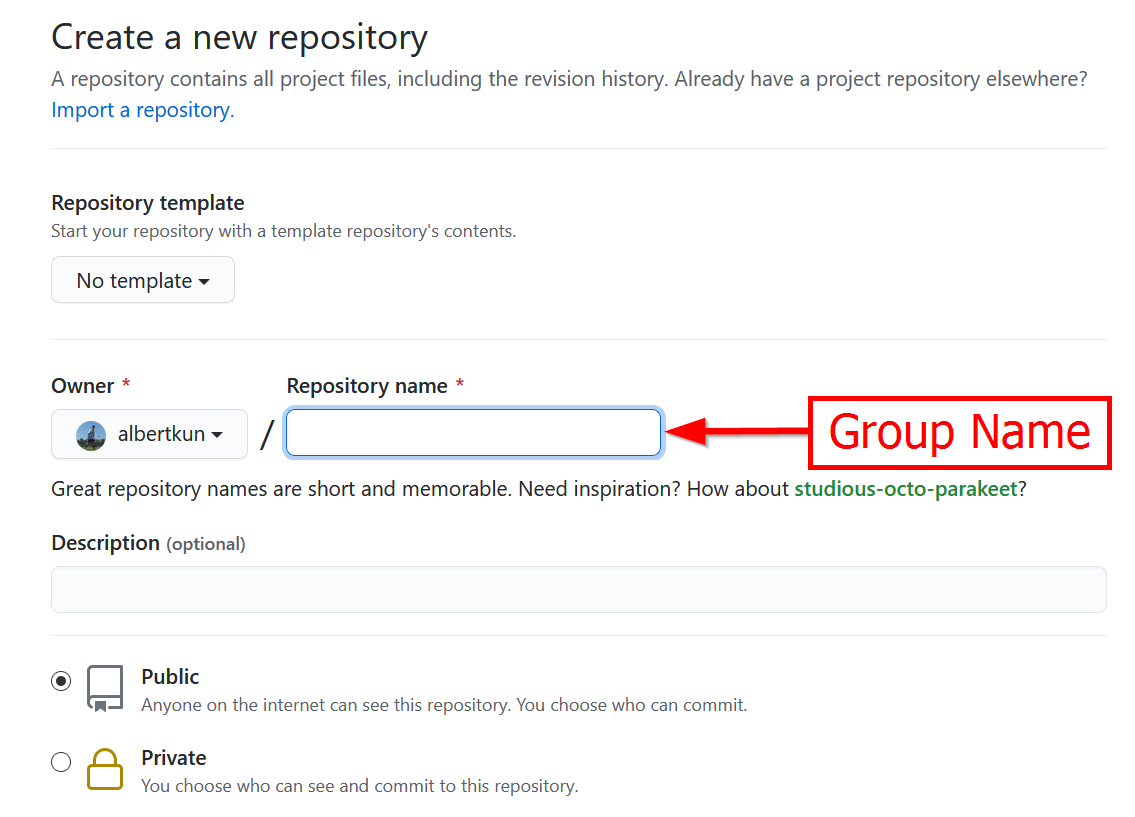Click the Create a new repository heading
The width and height of the screenshot is (1135, 817).
pyautogui.click(x=239, y=38)
